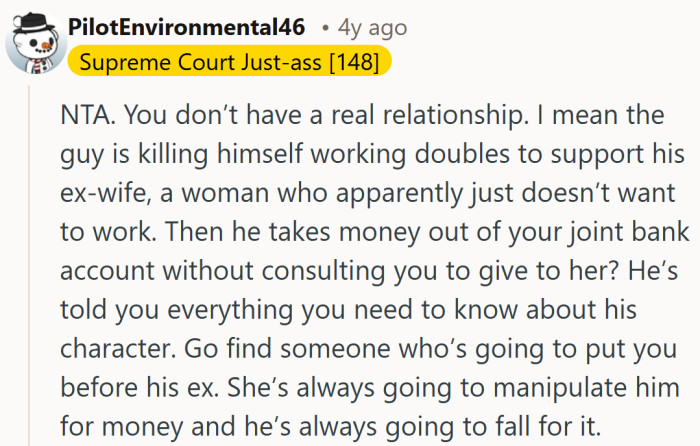The width and height of the screenshot is (700, 446).
Task: Click the "NTA" verdict at comment start
Action: coord(83,116)
